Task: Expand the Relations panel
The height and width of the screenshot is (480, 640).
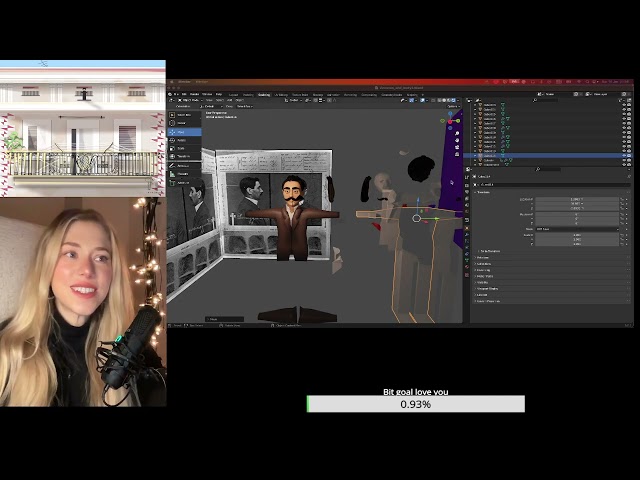Action: point(482,258)
